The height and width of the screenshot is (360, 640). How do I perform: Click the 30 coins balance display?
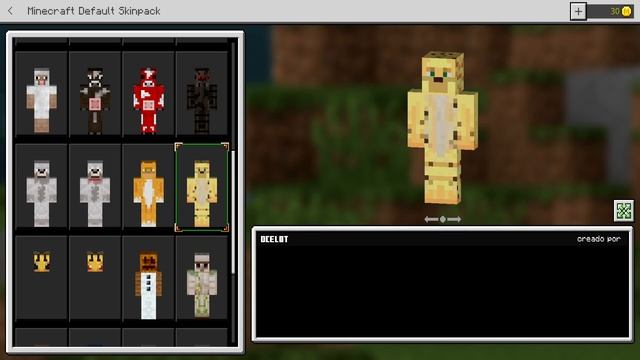(x=611, y=11)
